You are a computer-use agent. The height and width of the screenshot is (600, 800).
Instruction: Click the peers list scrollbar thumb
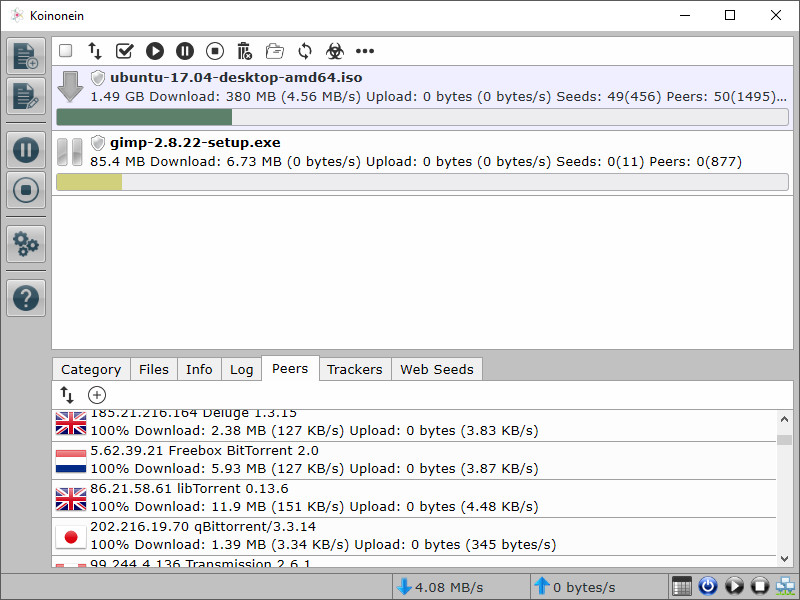point(785,440)
